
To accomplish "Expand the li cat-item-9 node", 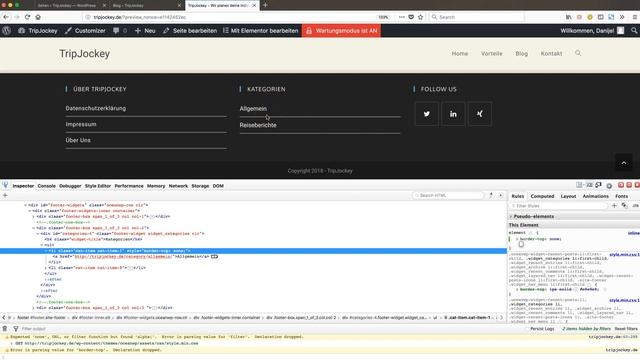I will [x=46, y=268].
